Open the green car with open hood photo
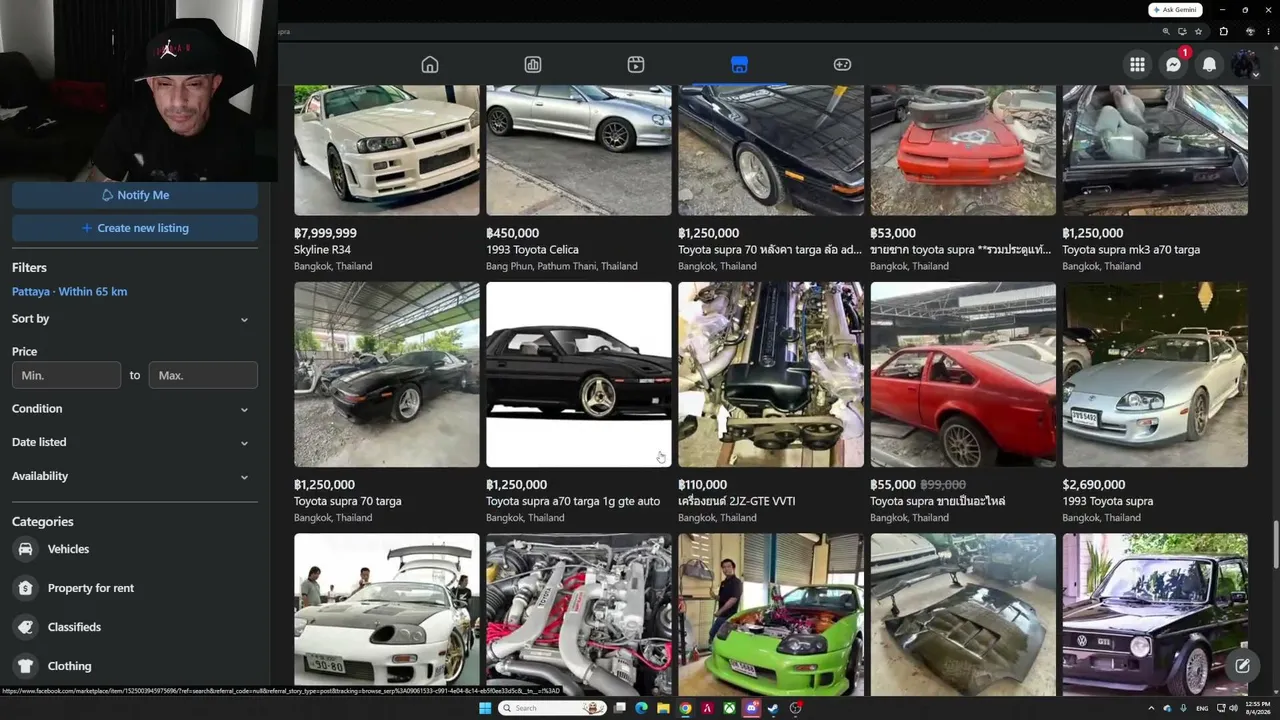The height and width of the screenshot is (720, 1280). 771,615
